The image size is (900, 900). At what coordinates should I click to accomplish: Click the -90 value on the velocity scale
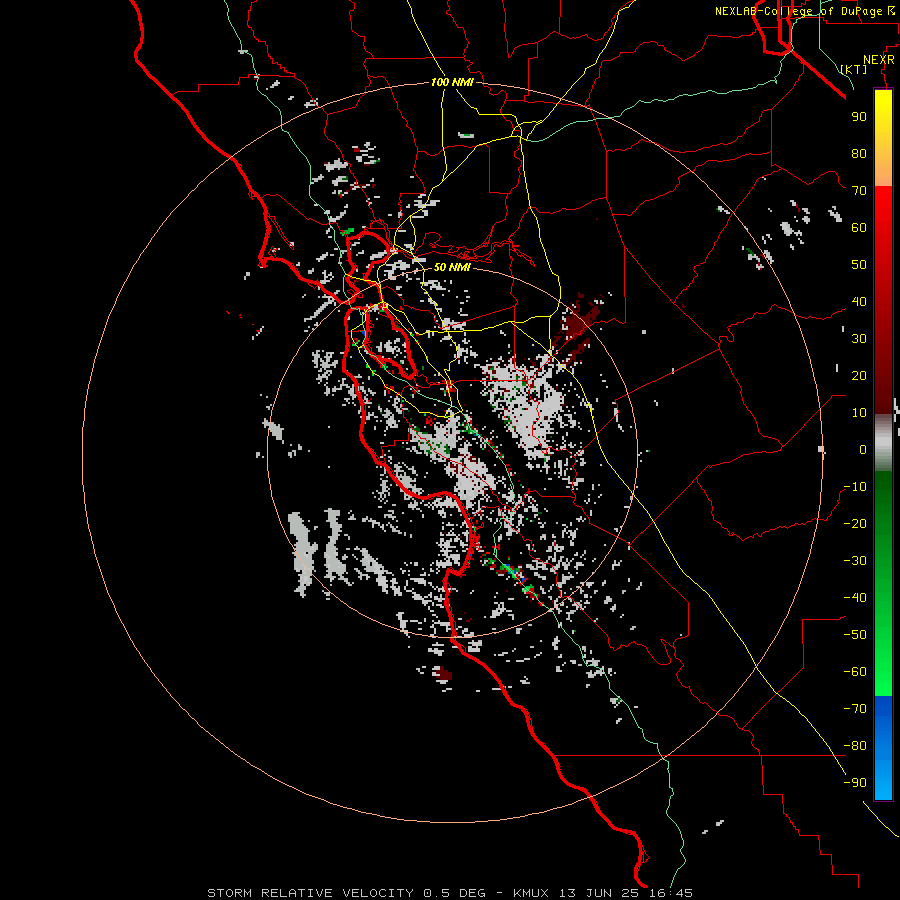pos(855,783)
